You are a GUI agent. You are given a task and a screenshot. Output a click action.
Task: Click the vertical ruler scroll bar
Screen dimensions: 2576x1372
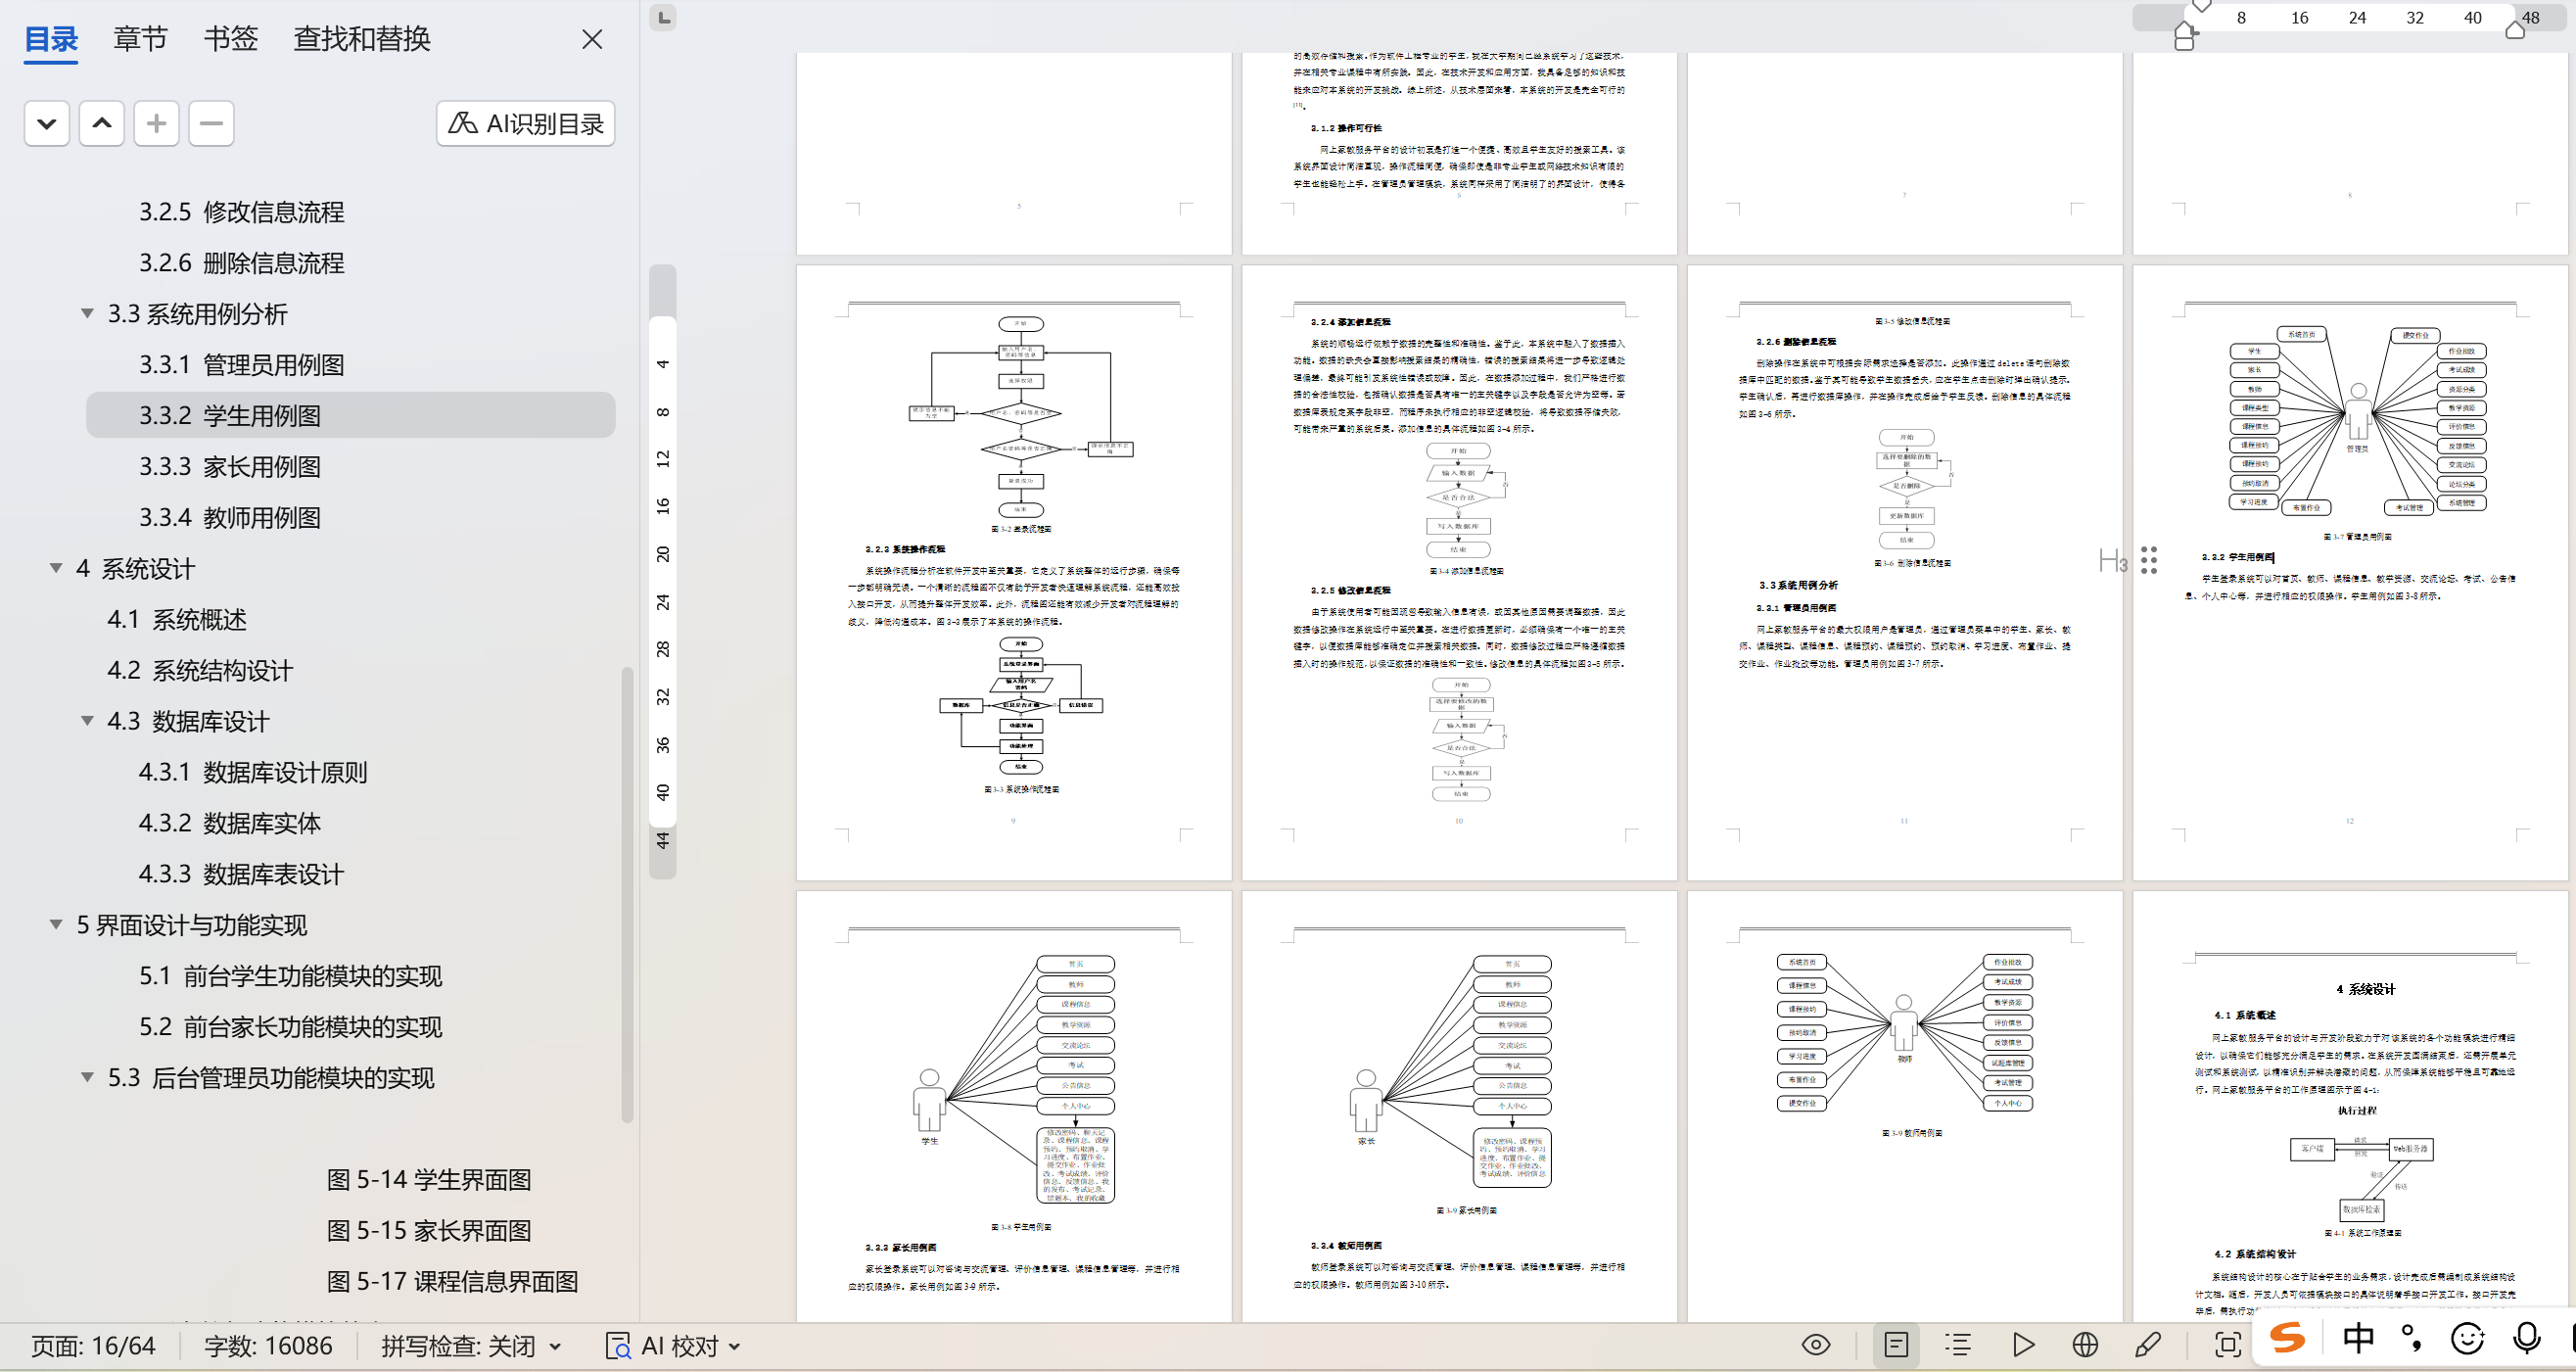pyautogui.click(x=663, y=570)
